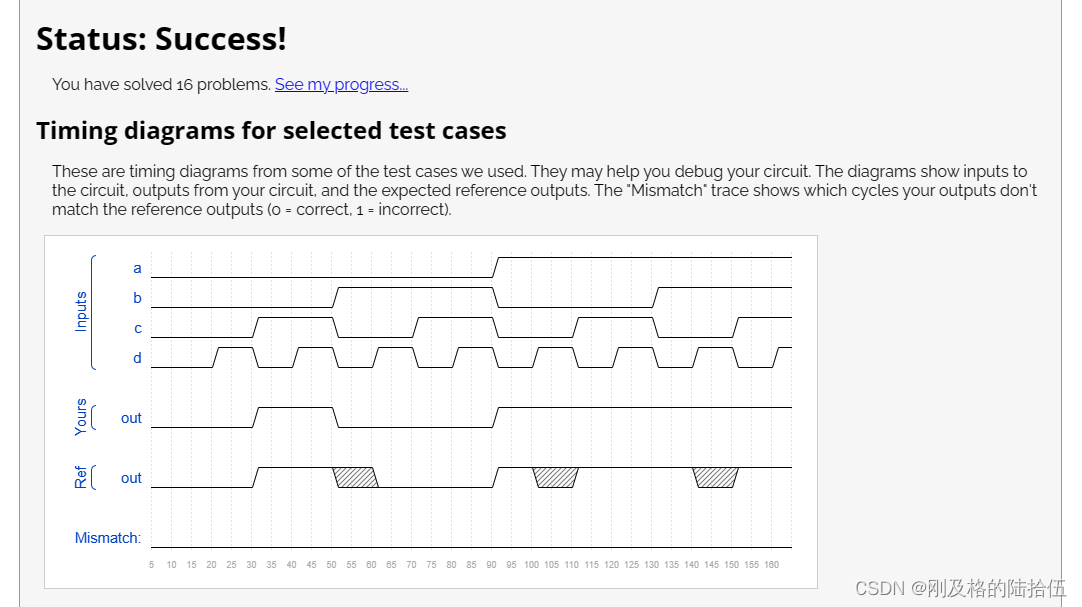Click the hatched region near time 145

click(x=716, y=477)
